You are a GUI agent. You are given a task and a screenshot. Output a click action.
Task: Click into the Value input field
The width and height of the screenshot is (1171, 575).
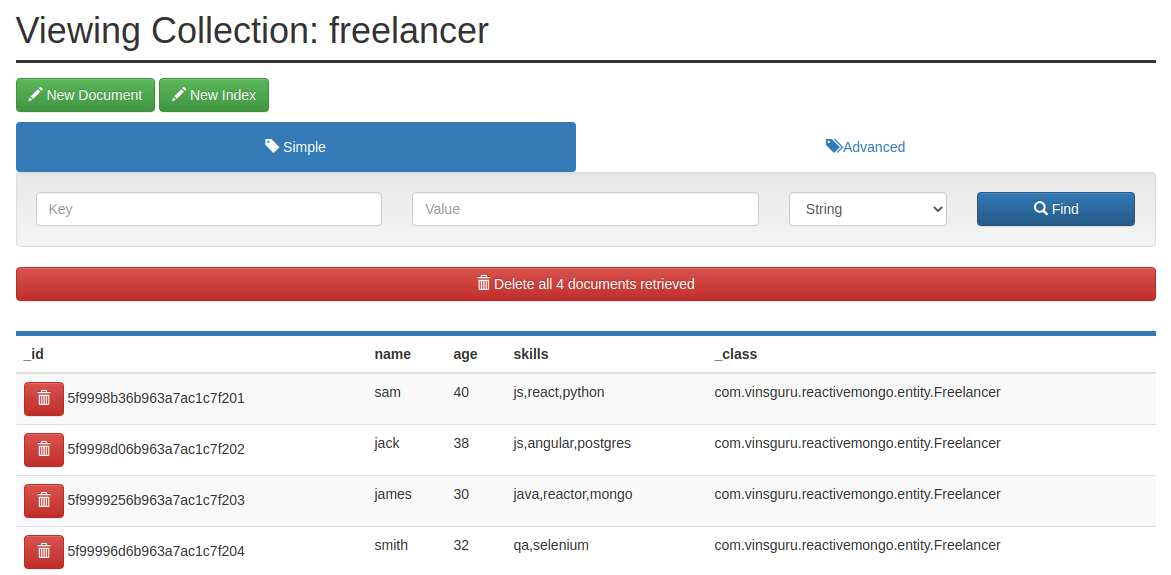point(585,209)
